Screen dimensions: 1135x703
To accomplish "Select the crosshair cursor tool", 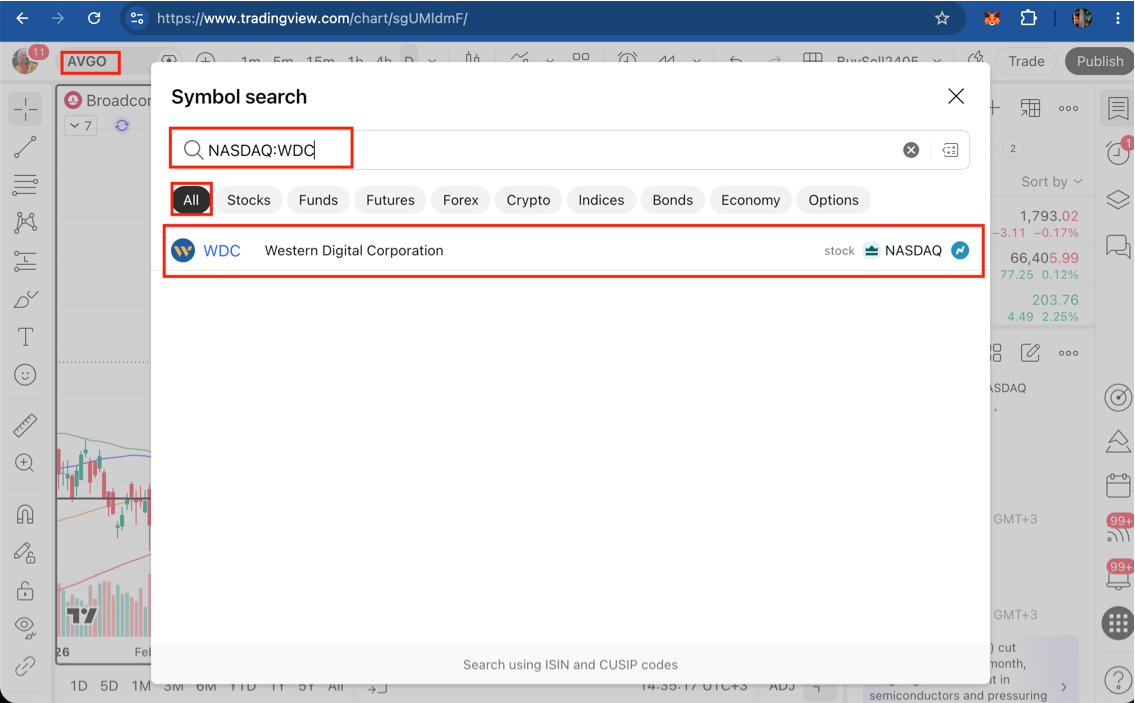I will (25, 109).
